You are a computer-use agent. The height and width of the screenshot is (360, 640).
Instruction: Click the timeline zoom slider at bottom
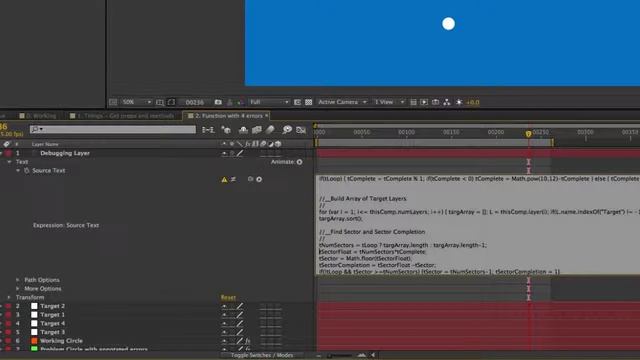coord(340,356)
